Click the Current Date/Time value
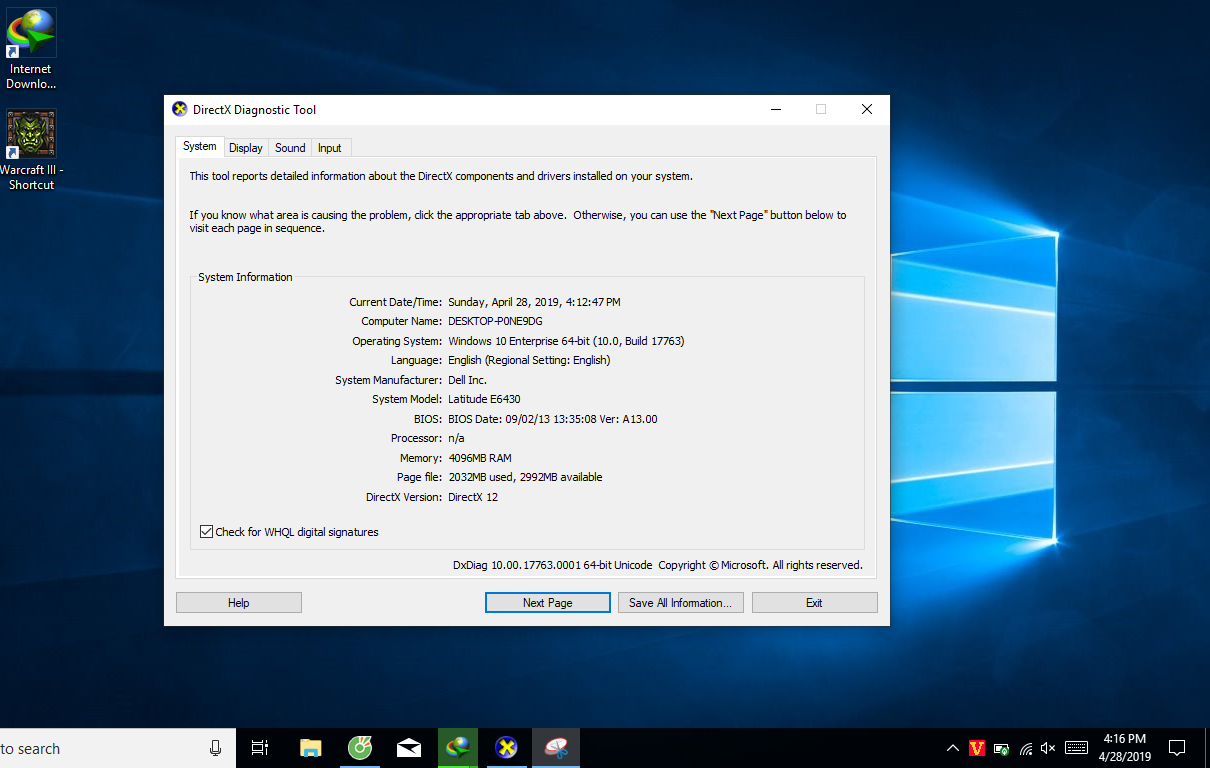 point(534,302)
